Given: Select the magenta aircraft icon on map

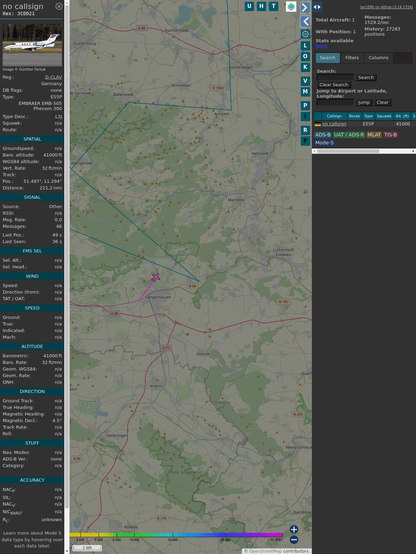Looking at the screenshot, I should point(155,277).
